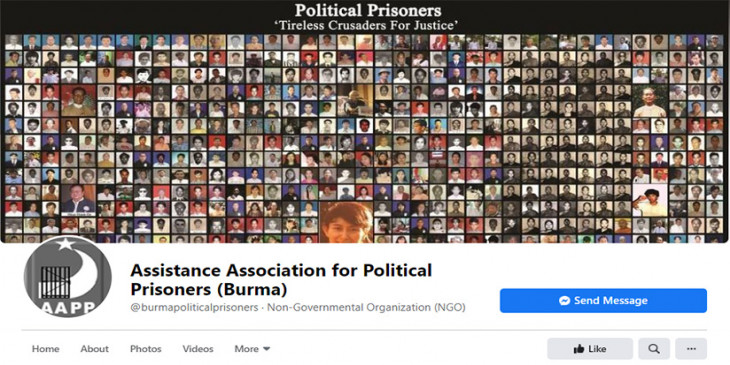Open the three-dots more options button
This screenshot has height=365, width=730.
pos(691,349)
